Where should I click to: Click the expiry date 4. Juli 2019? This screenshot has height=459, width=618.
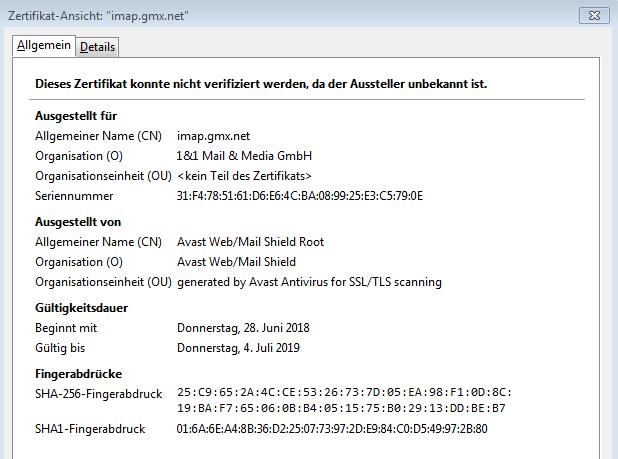click(238, 348)
